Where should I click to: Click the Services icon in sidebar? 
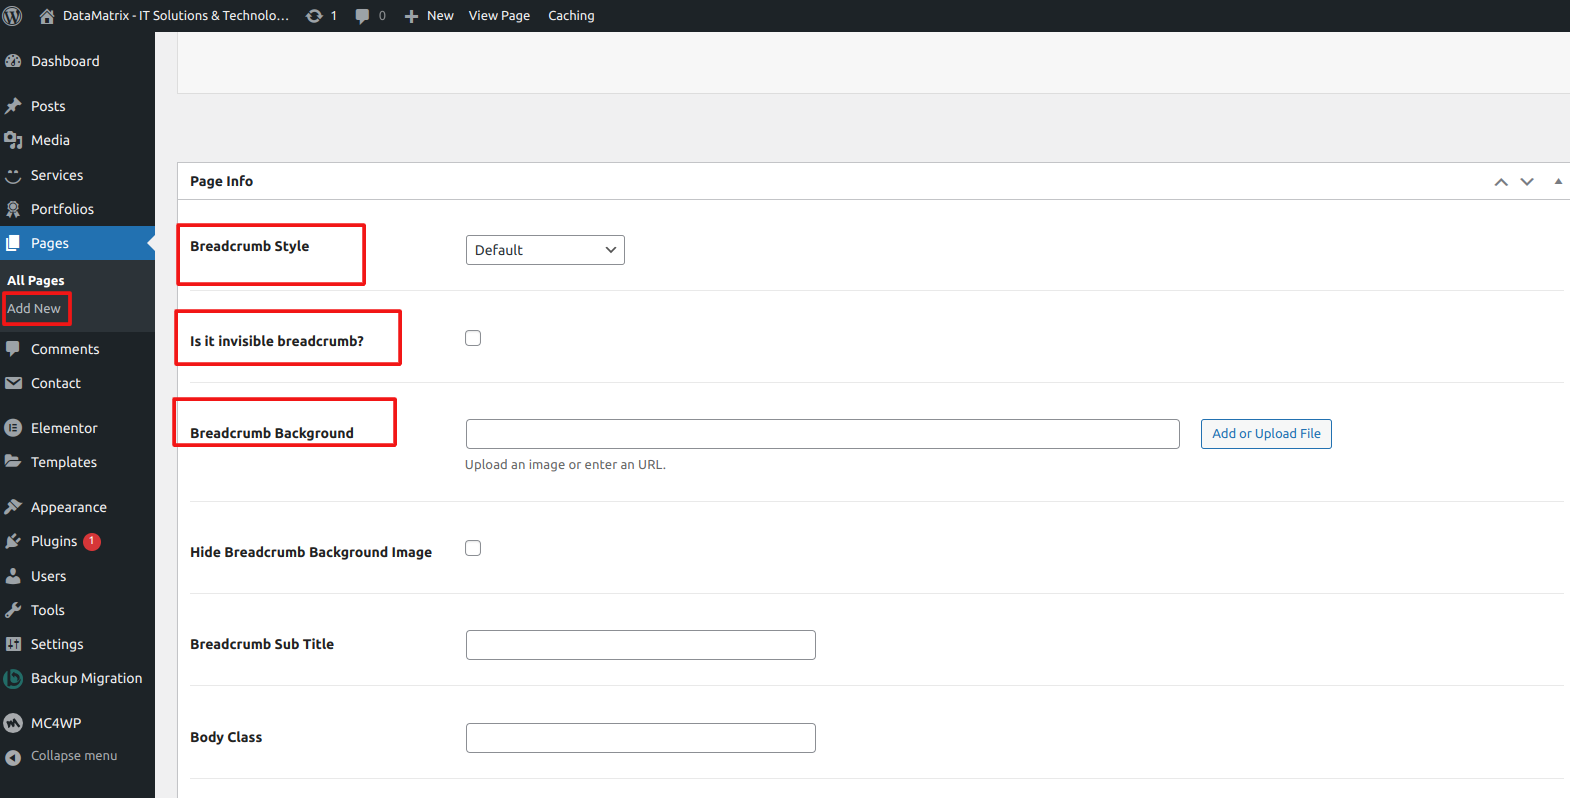[13, 175]
